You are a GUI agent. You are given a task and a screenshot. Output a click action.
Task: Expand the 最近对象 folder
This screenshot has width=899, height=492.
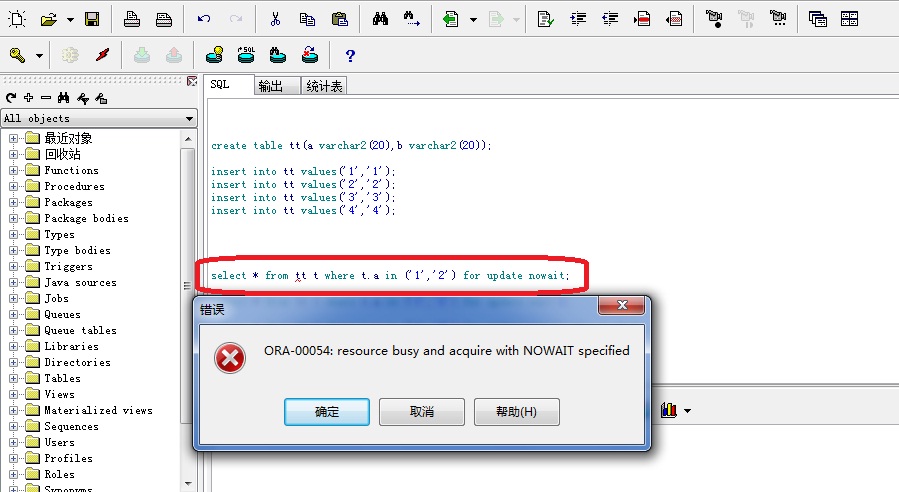click(x=13, y=138)
